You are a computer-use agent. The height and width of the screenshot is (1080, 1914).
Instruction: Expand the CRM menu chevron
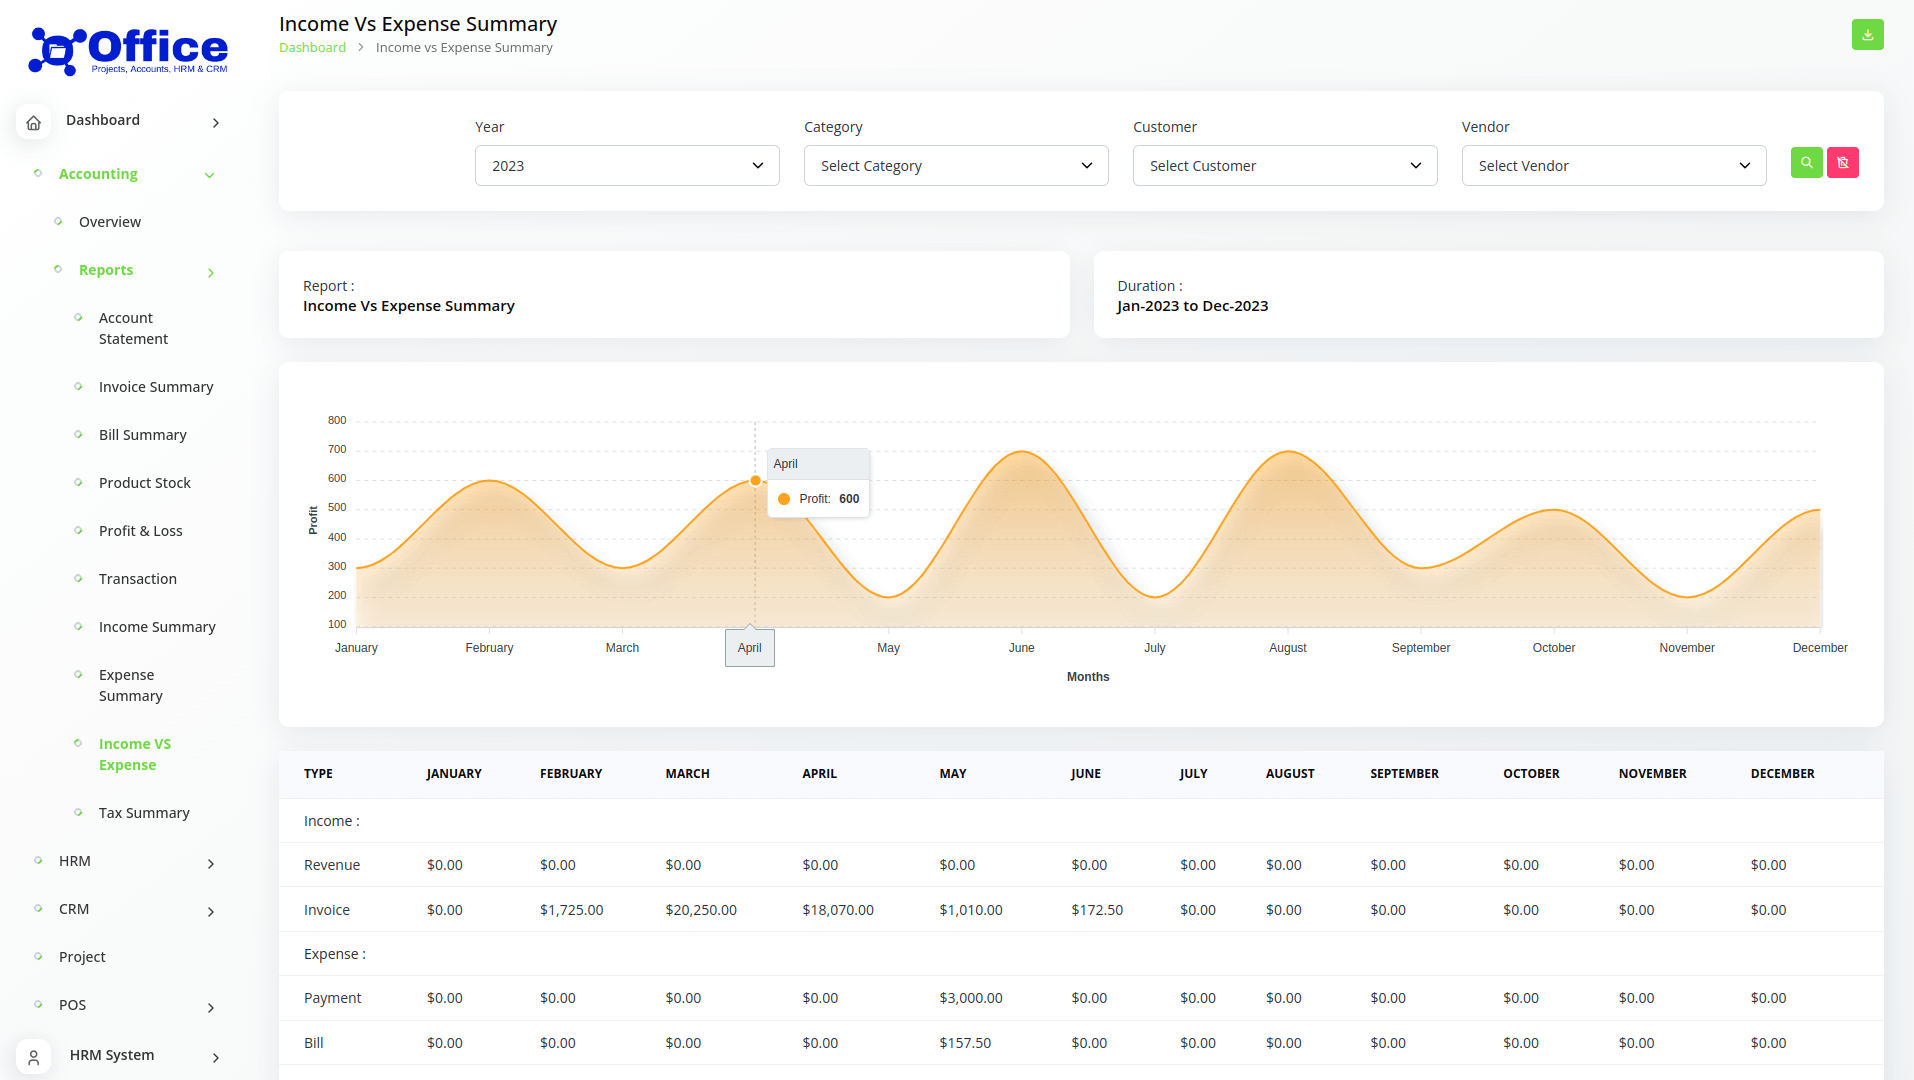tap(211, 911)
